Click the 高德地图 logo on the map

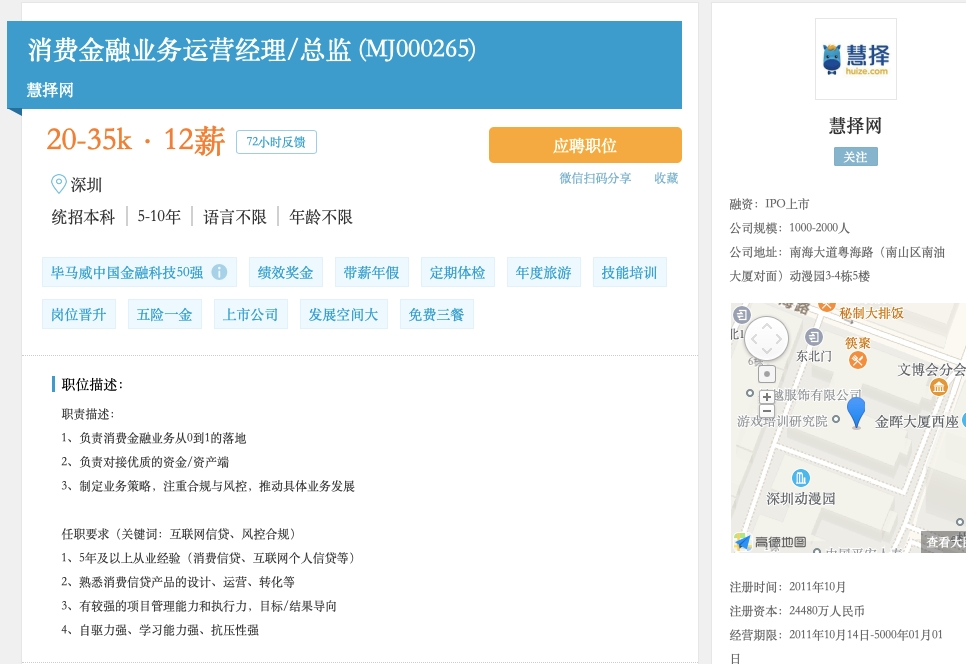point(770,542)
